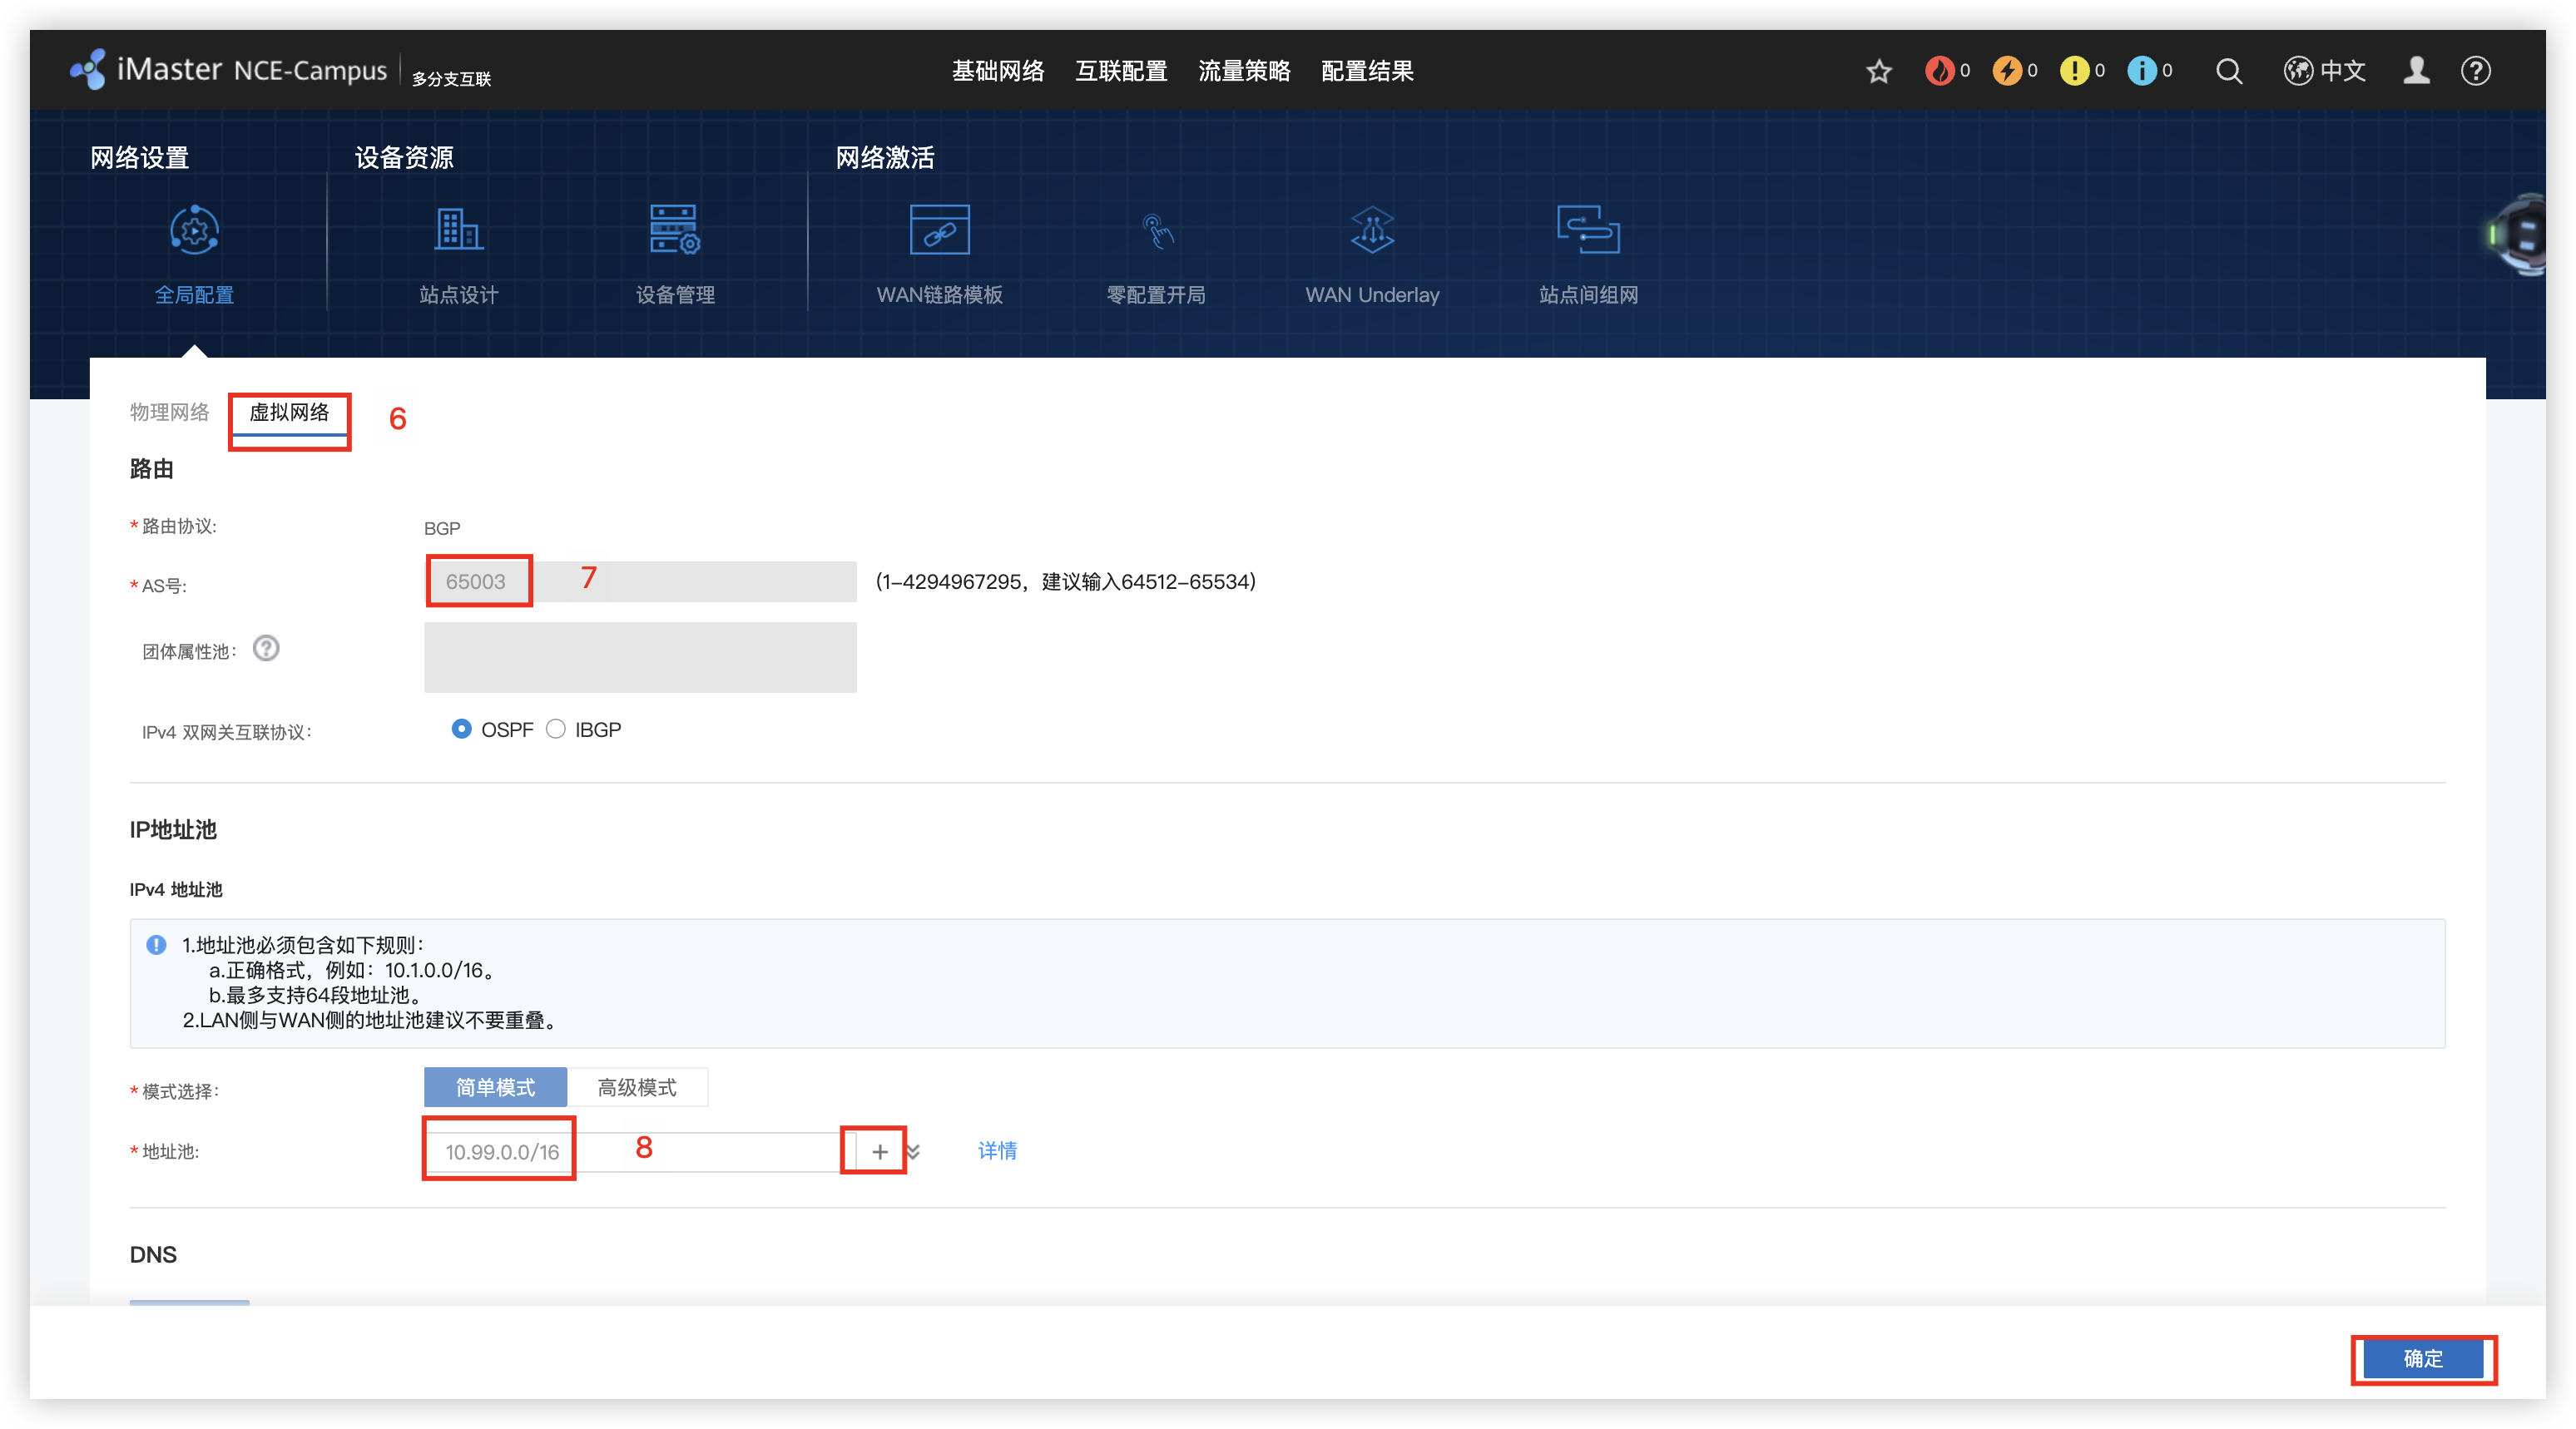
Task: Open the WAN Underlay icon
Action: [x=1372, y=231]
